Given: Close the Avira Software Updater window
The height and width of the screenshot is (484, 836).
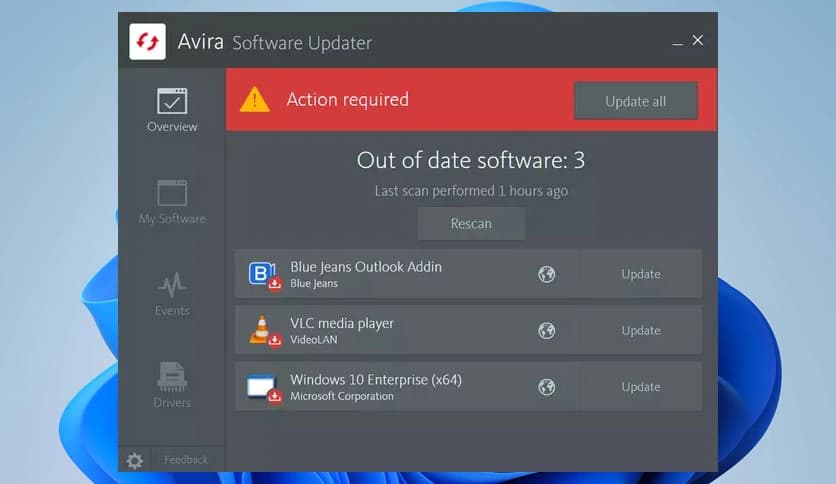Looking at the screenshot, I should 697,40.
